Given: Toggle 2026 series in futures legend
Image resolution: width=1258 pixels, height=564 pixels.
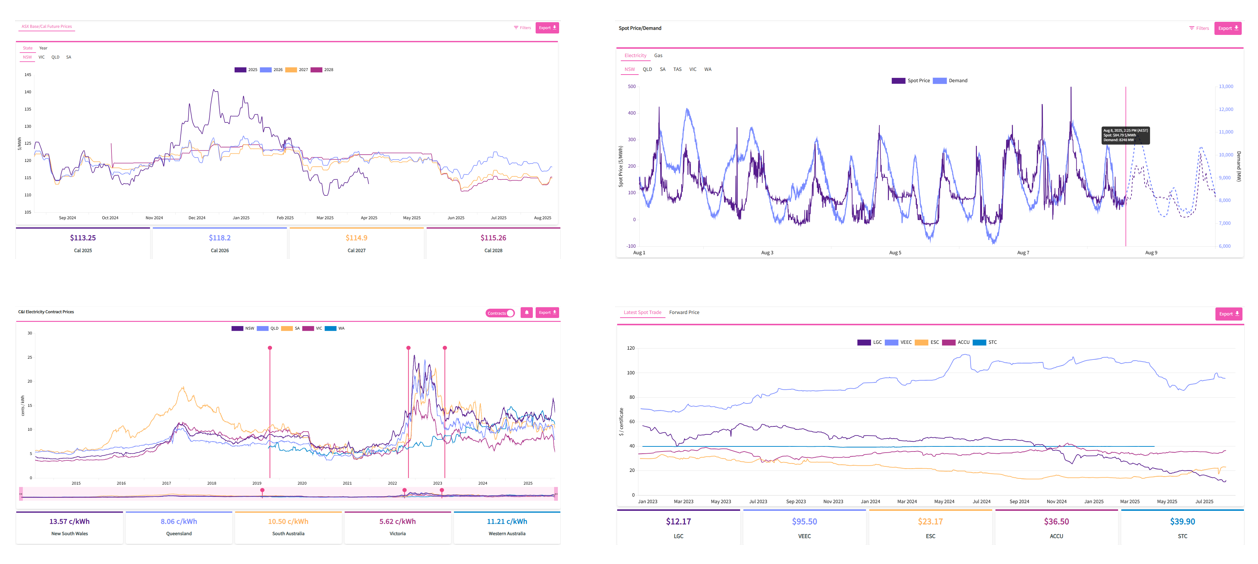Looking at the screenshot, I should [272, 70].
